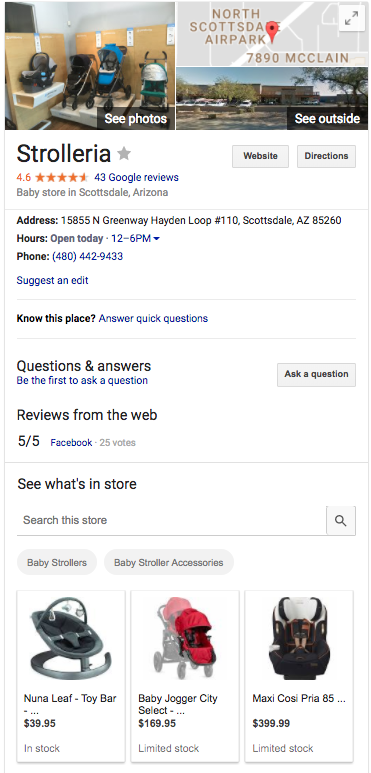Click the magnifier icon to search the store
Screen dimensions: 371x773
click(341, 520)
